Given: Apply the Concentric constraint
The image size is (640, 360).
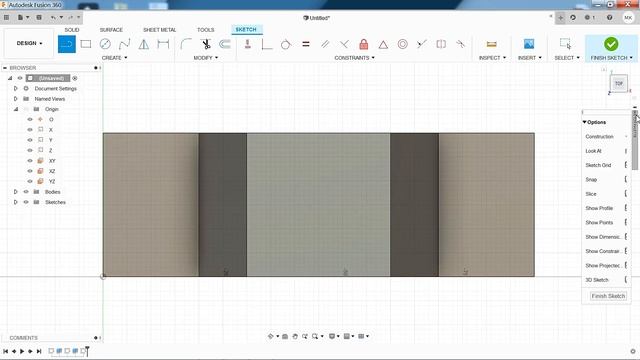Looking at the screenshot, I should pos(402,44).
